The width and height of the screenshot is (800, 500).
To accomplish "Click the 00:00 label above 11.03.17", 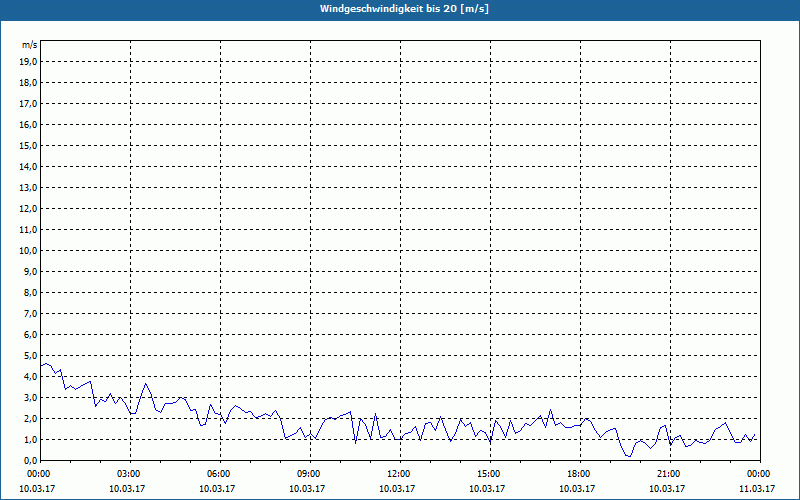I will (757, 473).
